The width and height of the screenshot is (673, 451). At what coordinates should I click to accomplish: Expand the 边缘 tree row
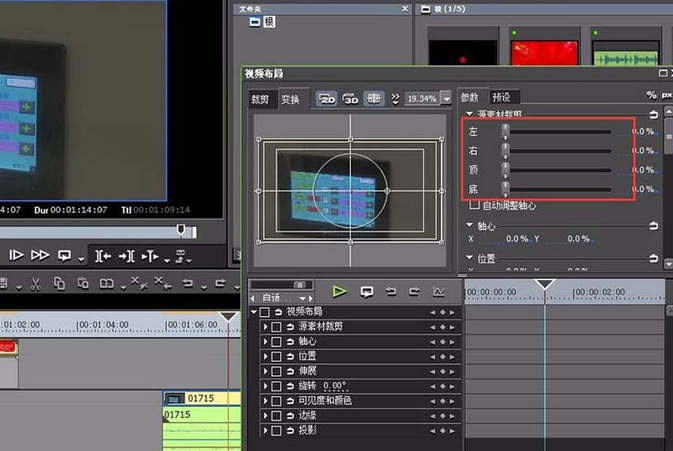click(265, 416)
